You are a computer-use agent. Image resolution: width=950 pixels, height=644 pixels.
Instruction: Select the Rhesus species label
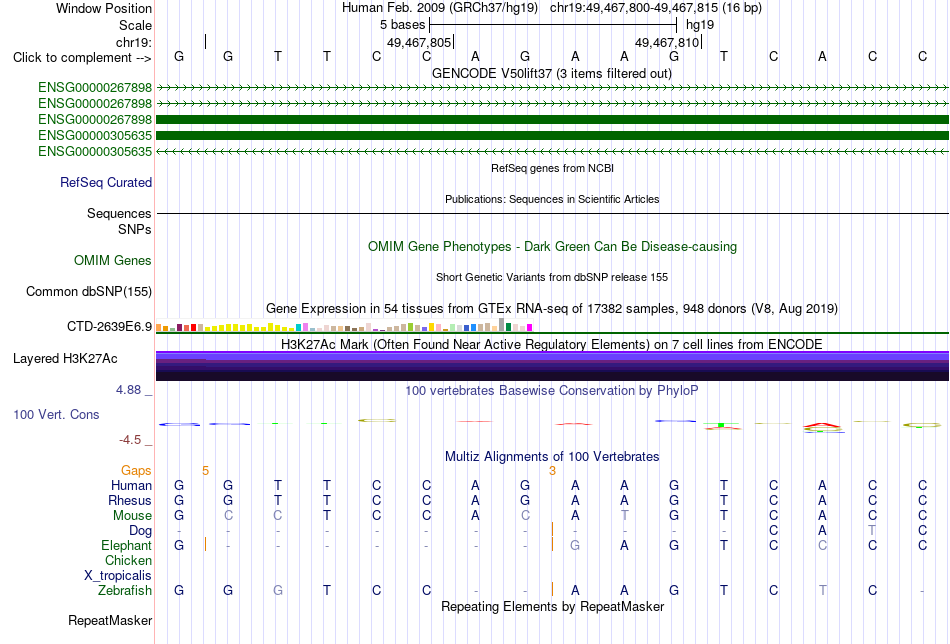tap(130, 500)
